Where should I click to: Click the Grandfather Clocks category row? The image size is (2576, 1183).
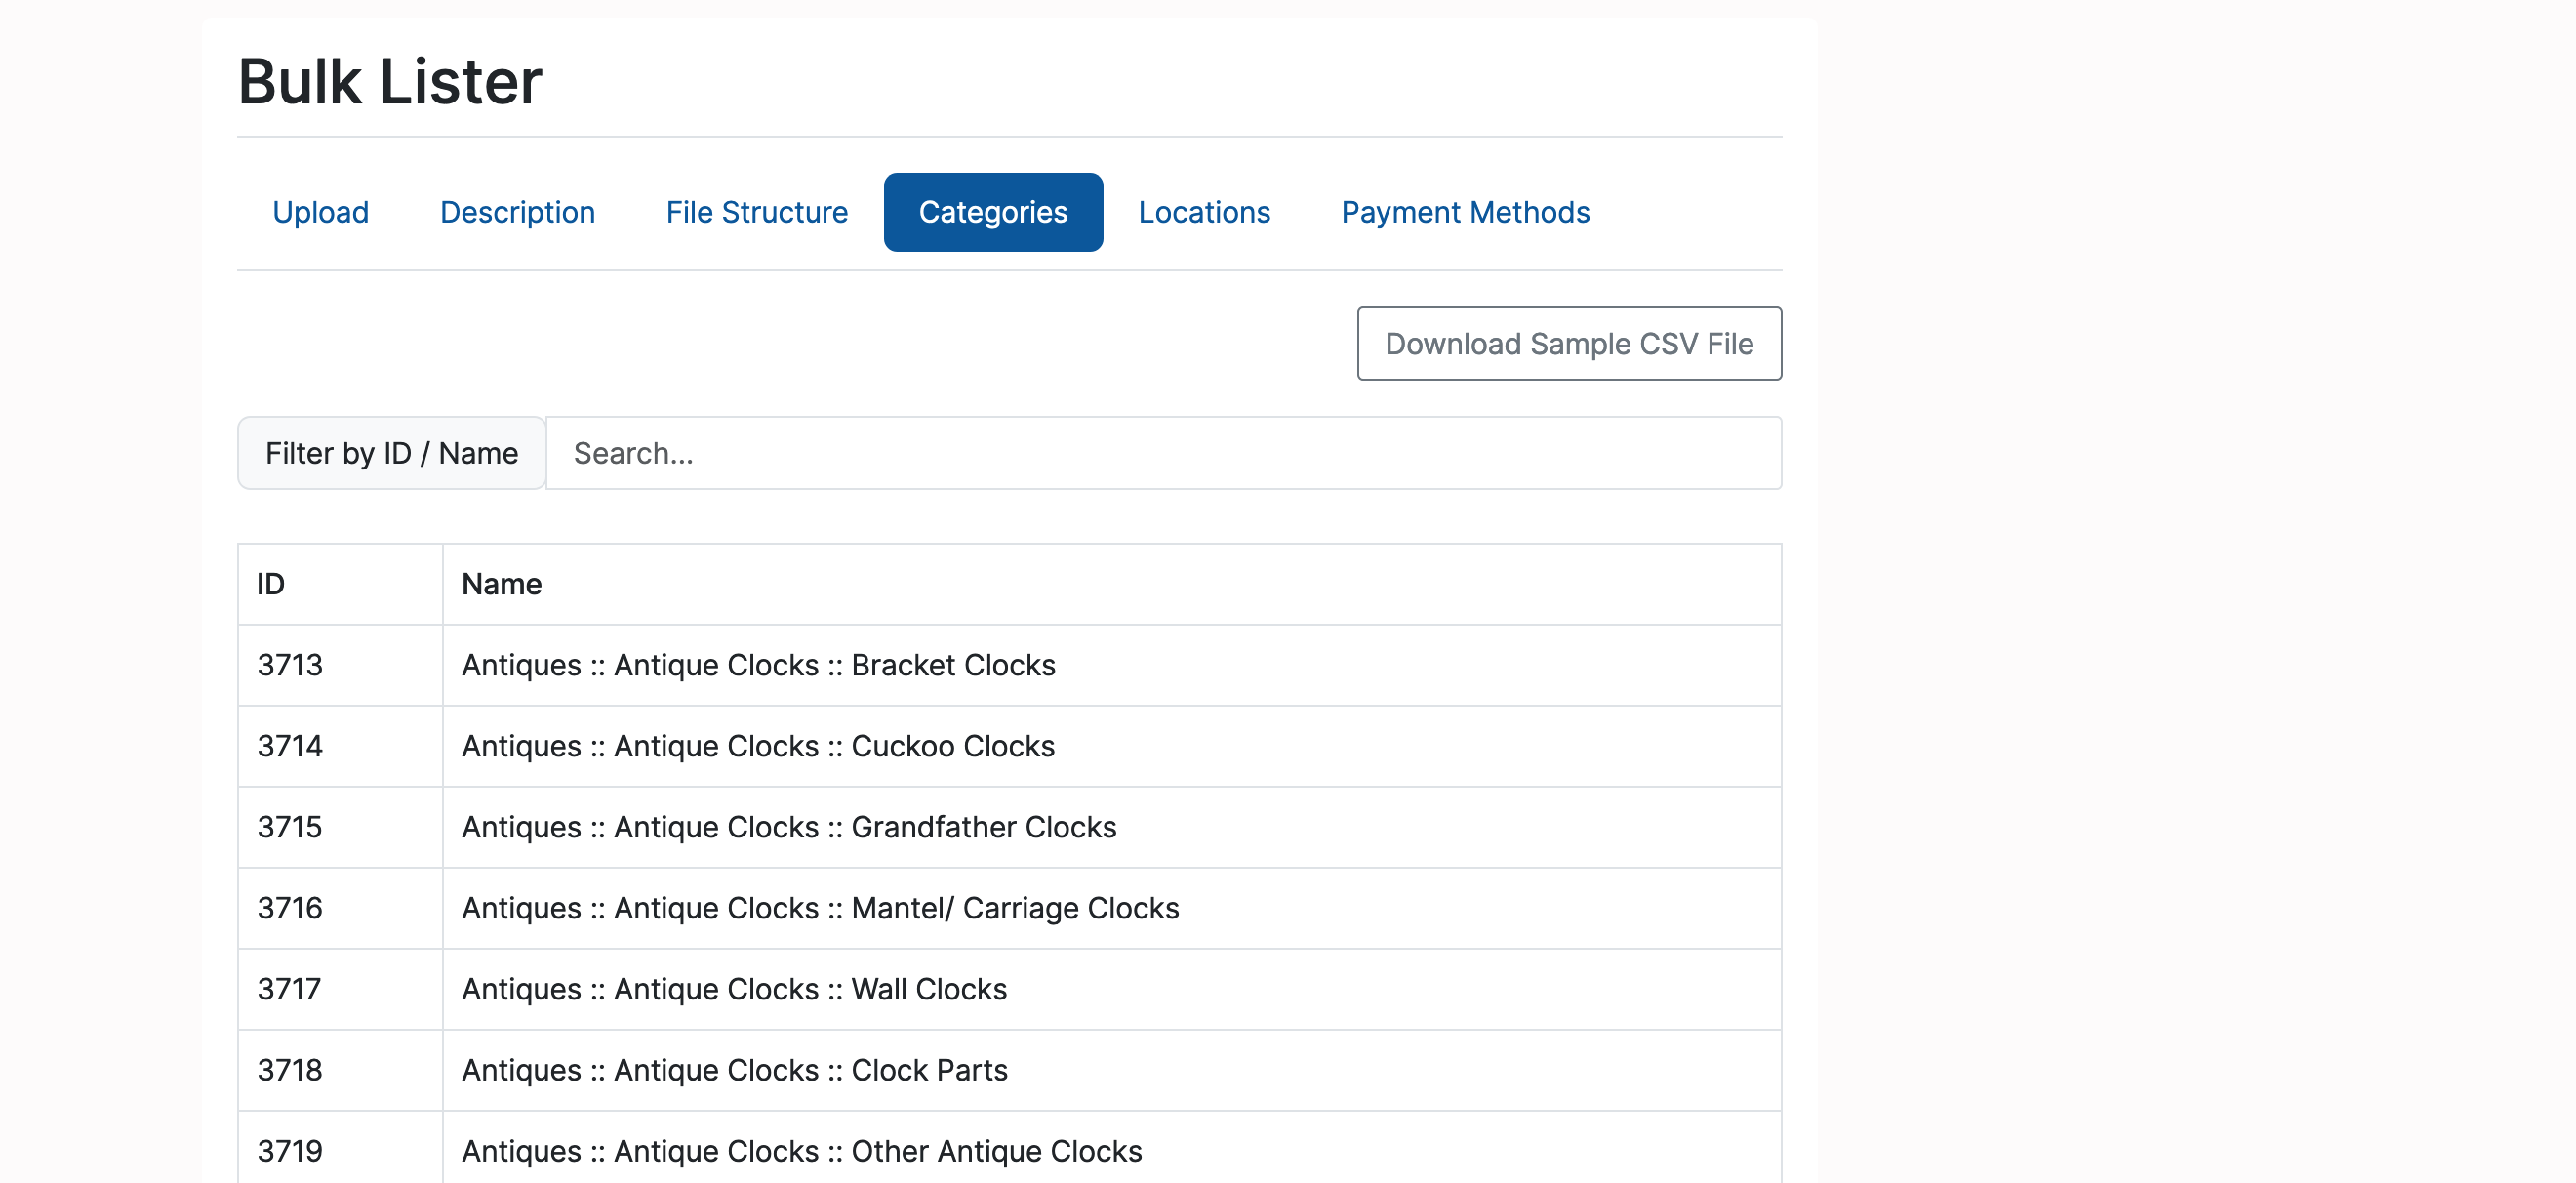[788, 827]
